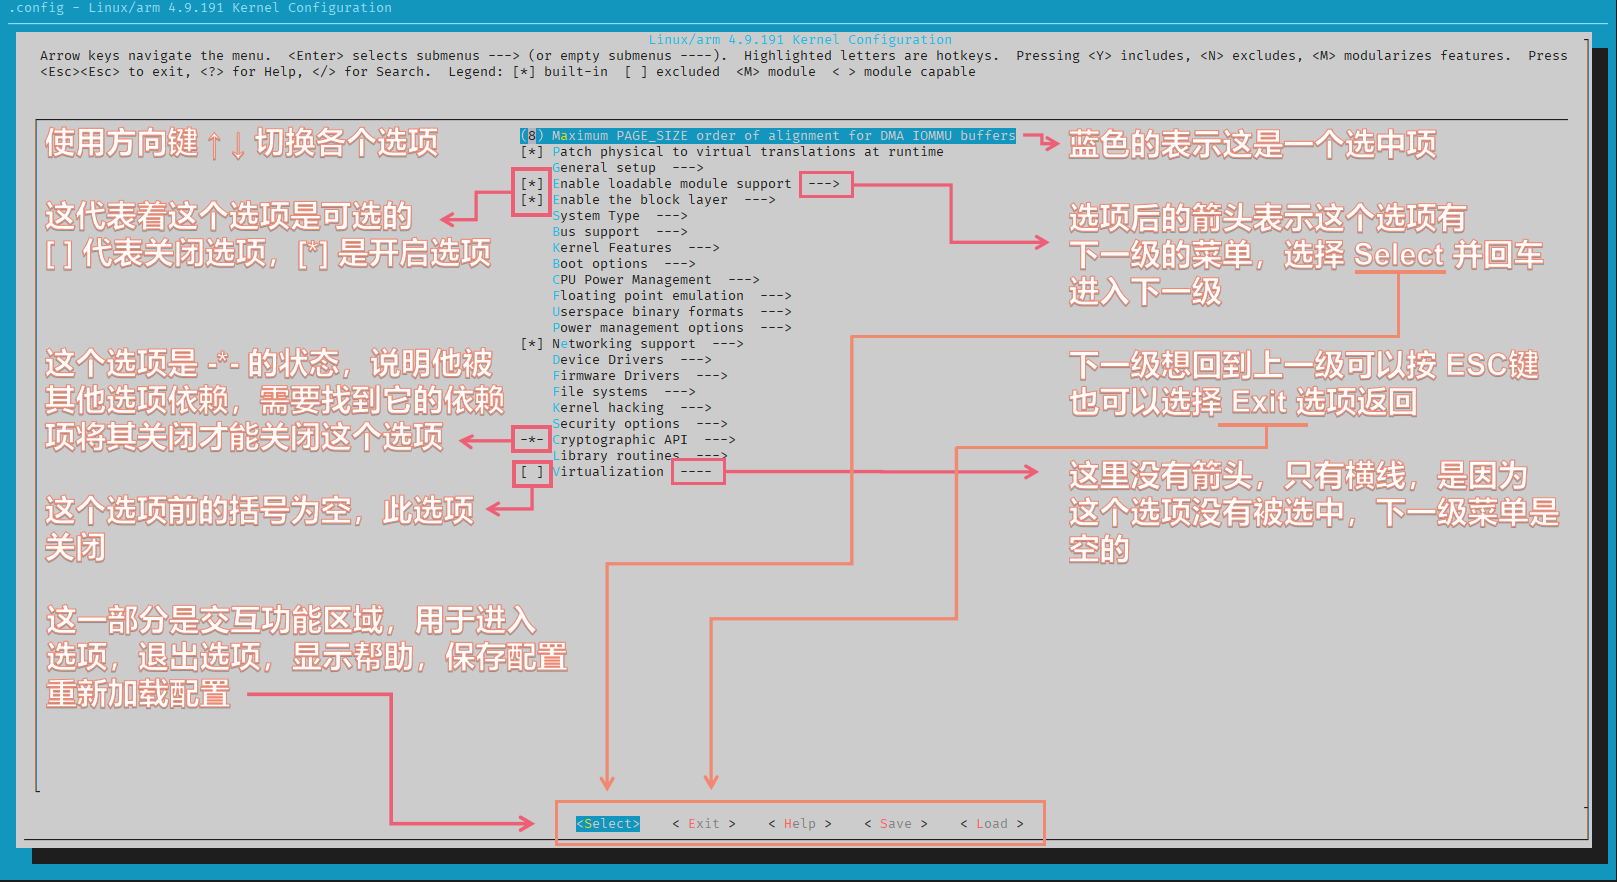The width and height of the screenshot is (1617, 882).
Task: Toggle the Patch physical to virtual translations checkbox
Action: (x=532, y=152)
